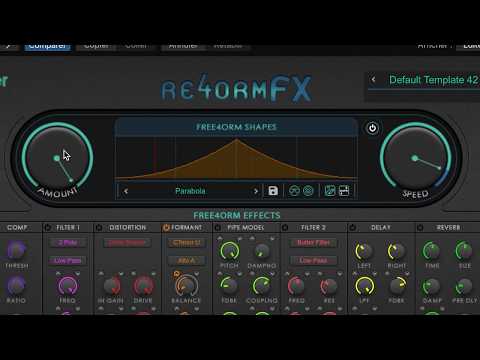
Task: Click the AMOUNT knob
Action: point(57,158)
